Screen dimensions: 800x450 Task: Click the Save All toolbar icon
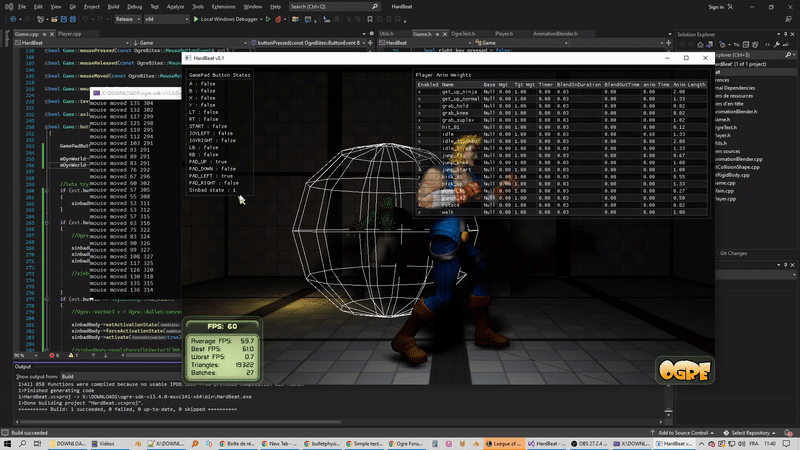click(73, 19)
